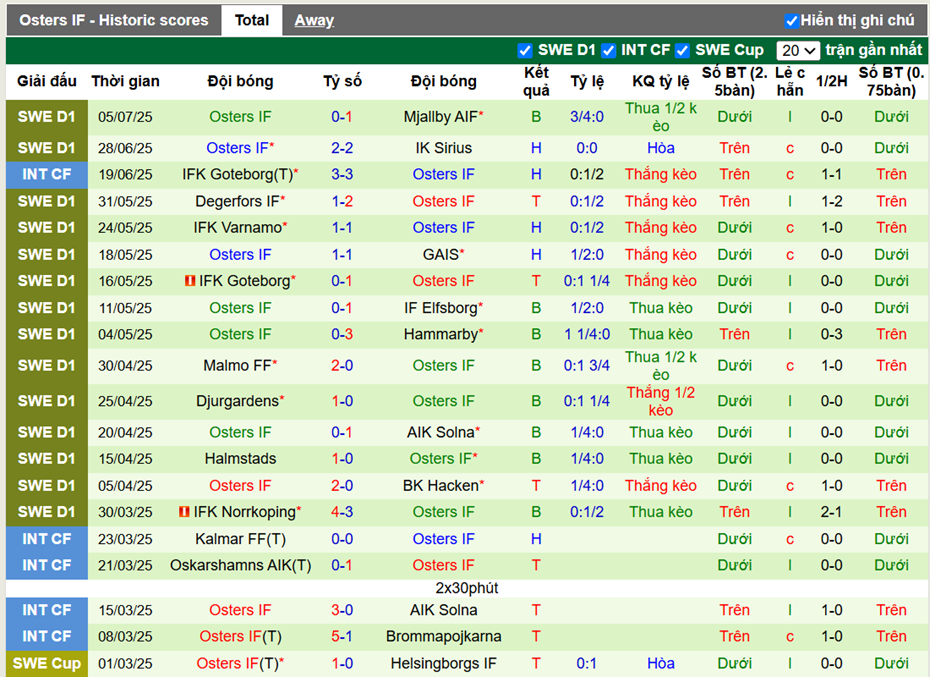Click SWE D1 league label on 05/07/25
Screen dimensions: 930x677
(47, 117)
